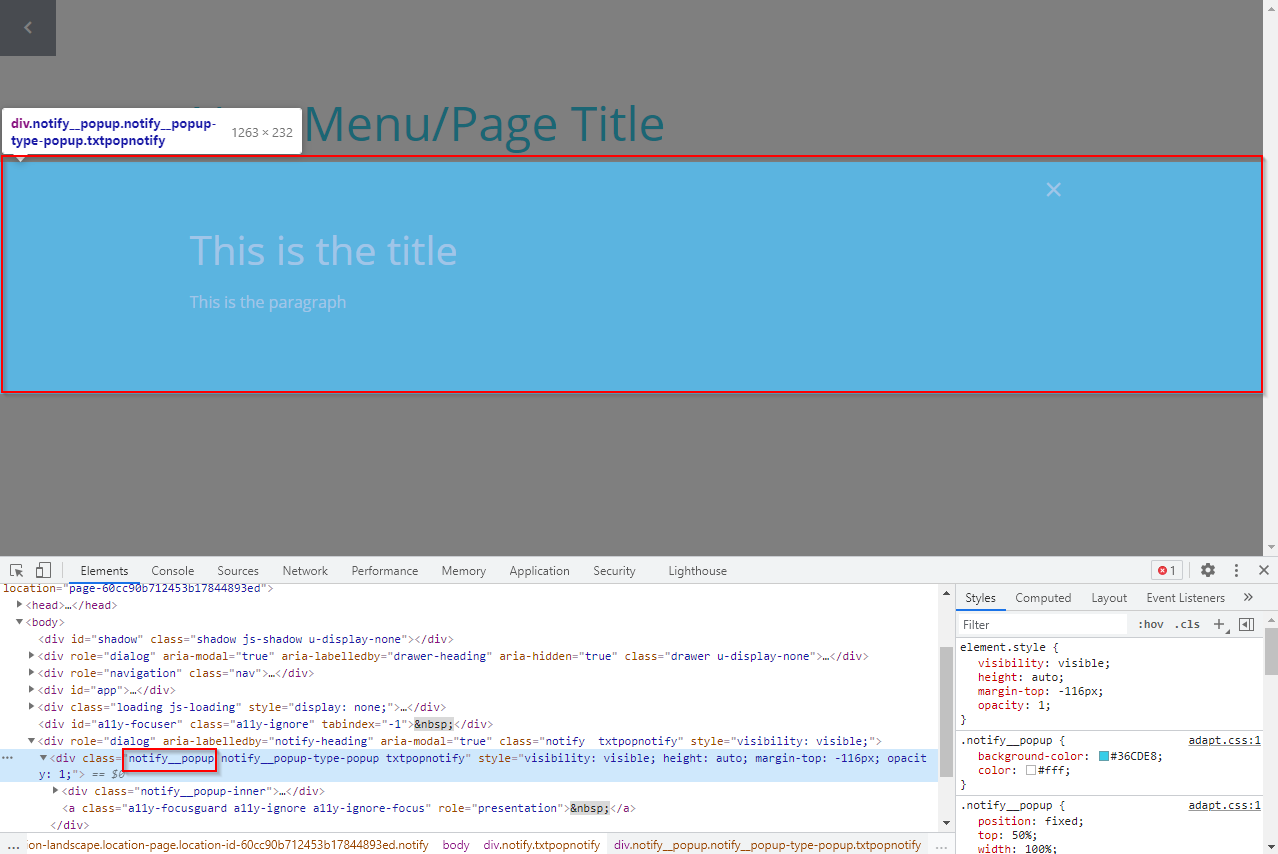The height and width of the screenshot is (854, 1278).
Task: Open the Application tab
Action: pyautogui.click(x=539, y=571)
